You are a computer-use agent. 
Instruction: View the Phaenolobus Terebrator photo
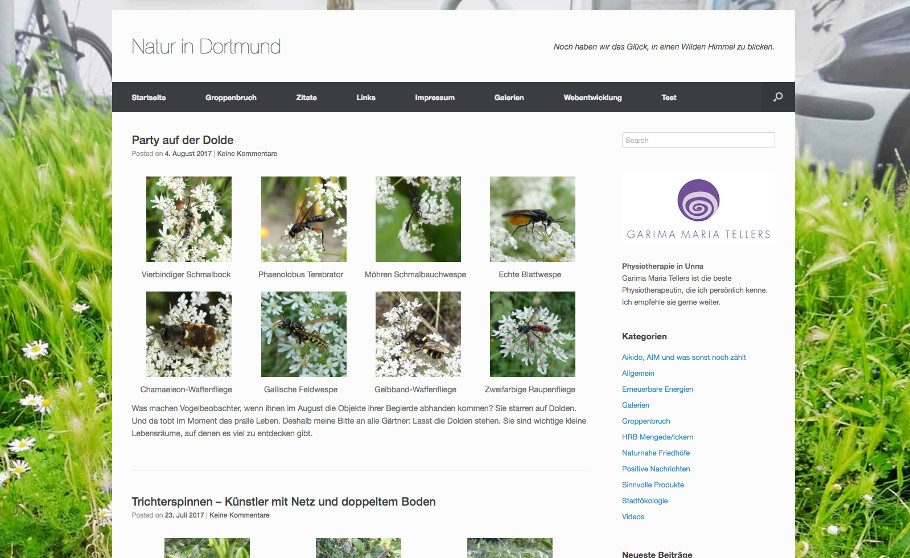(304, 219)
